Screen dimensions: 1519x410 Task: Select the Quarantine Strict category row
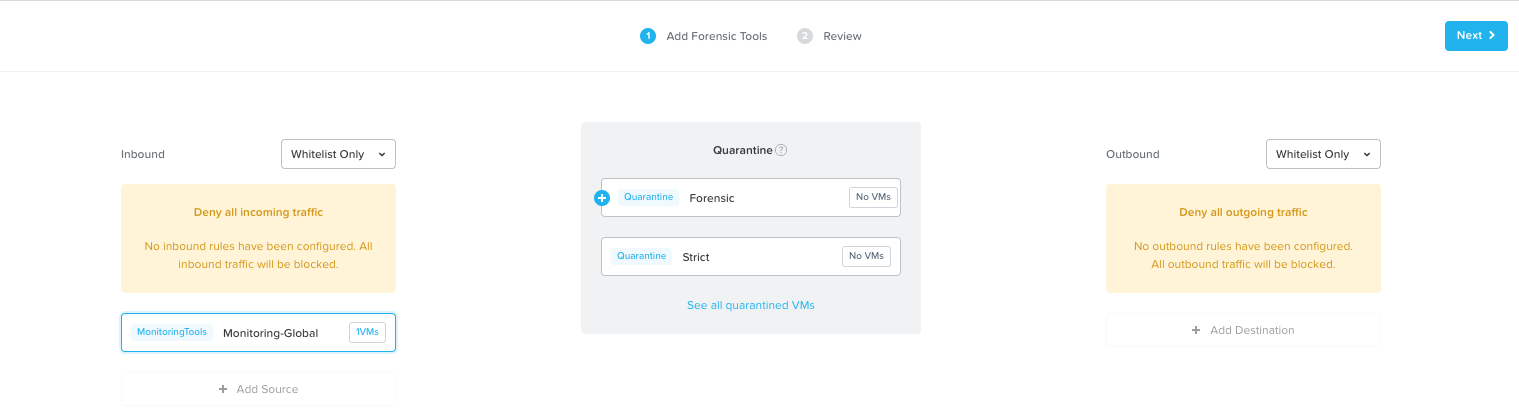tap(751, 256)
